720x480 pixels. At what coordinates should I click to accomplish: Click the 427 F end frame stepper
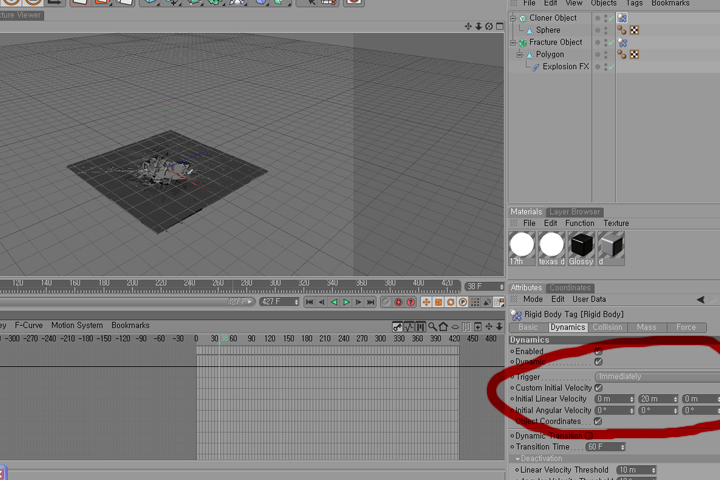point(297,302)
